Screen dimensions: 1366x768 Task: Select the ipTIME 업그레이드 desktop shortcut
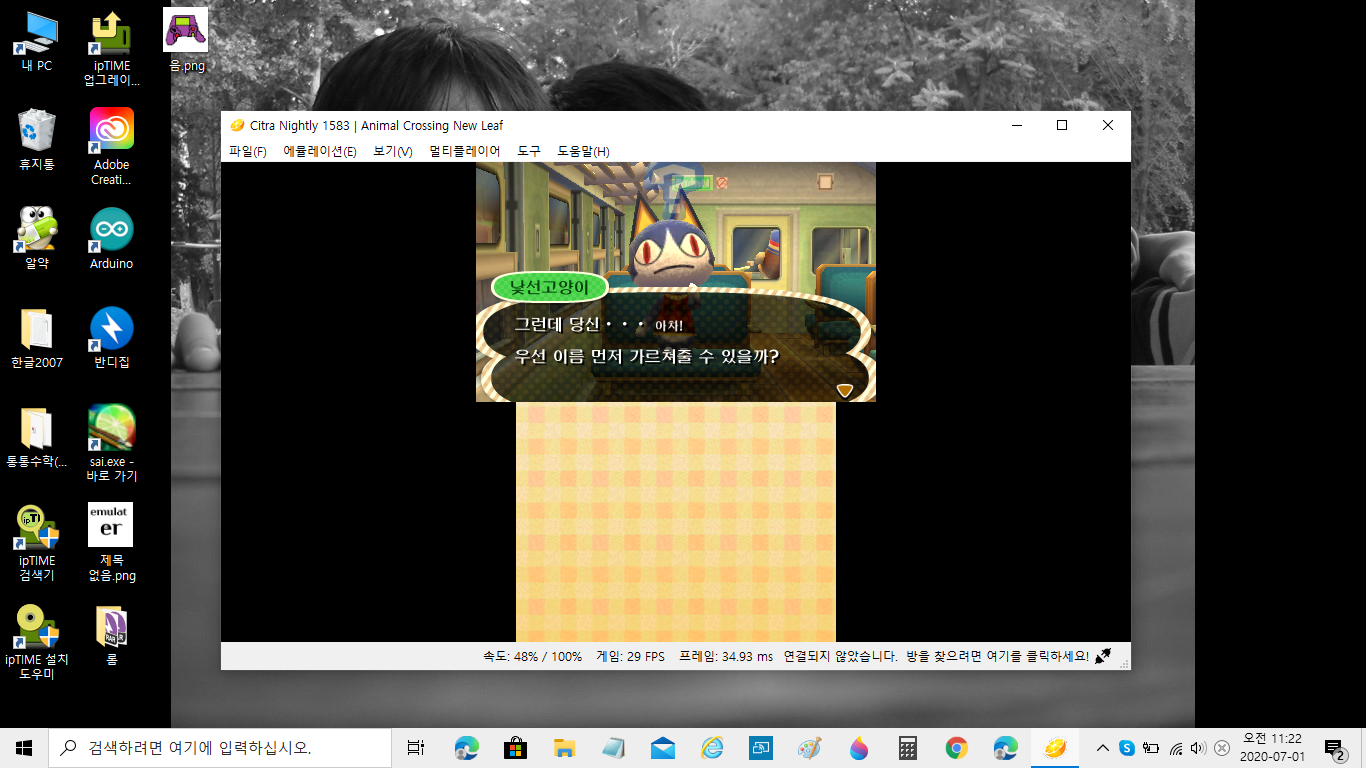tap(111, 49)
